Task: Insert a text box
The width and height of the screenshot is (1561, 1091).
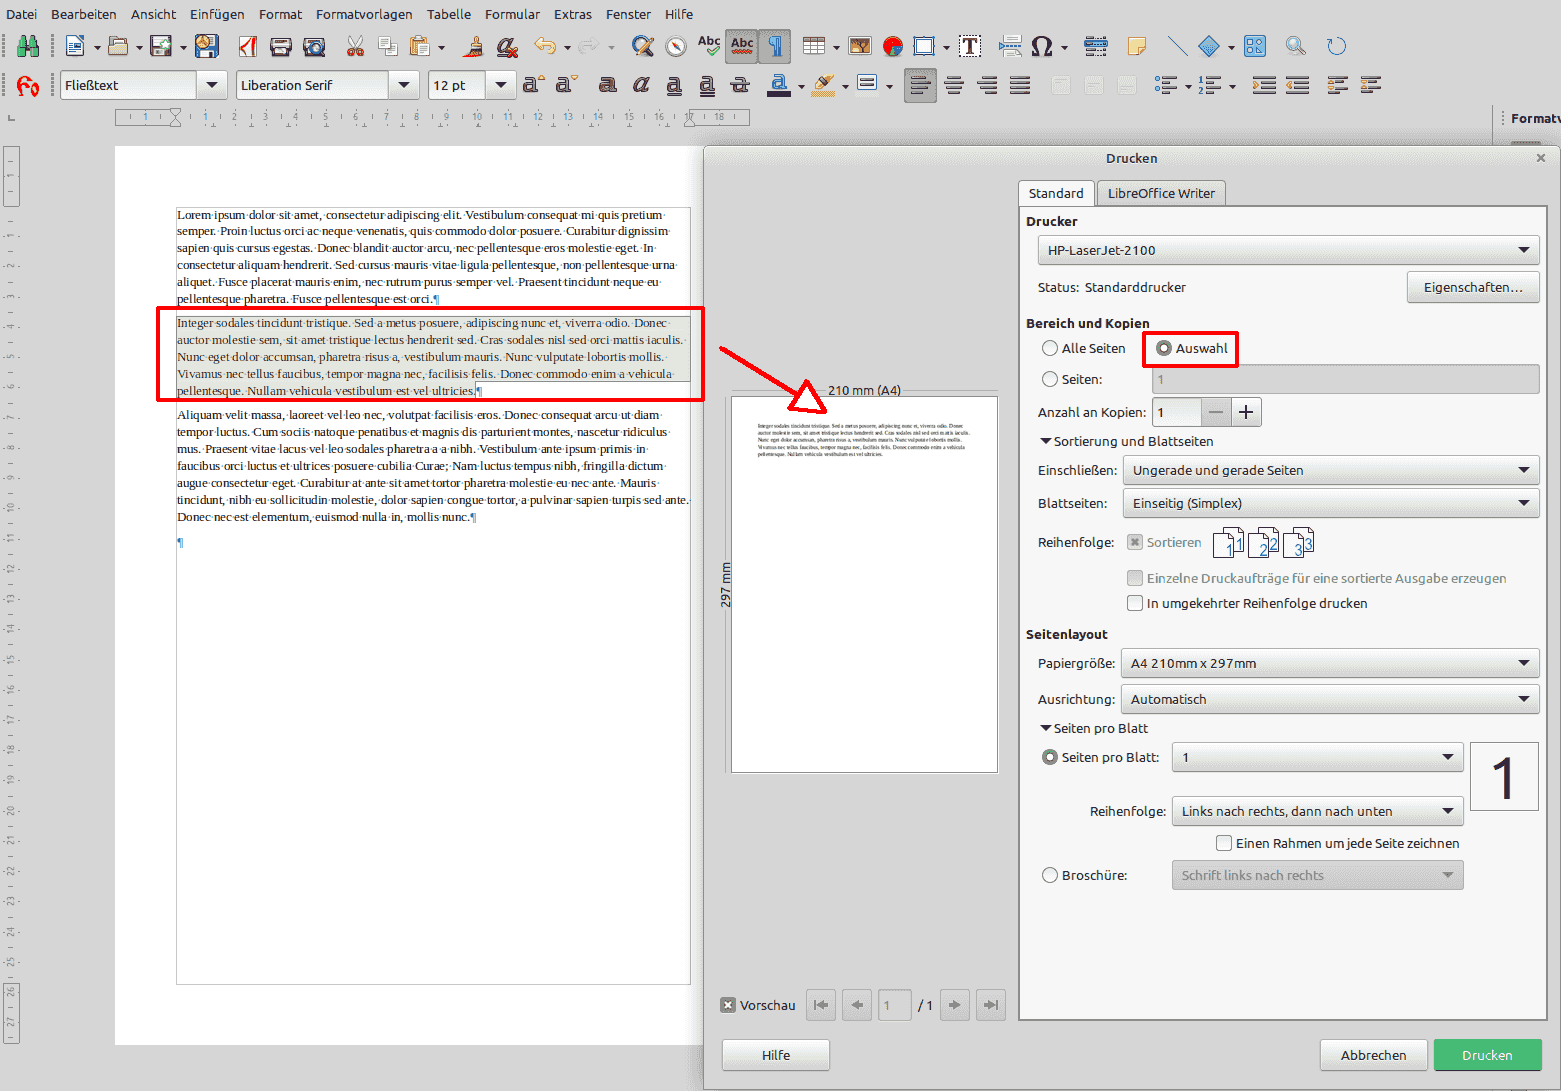Action: point(970,46)
